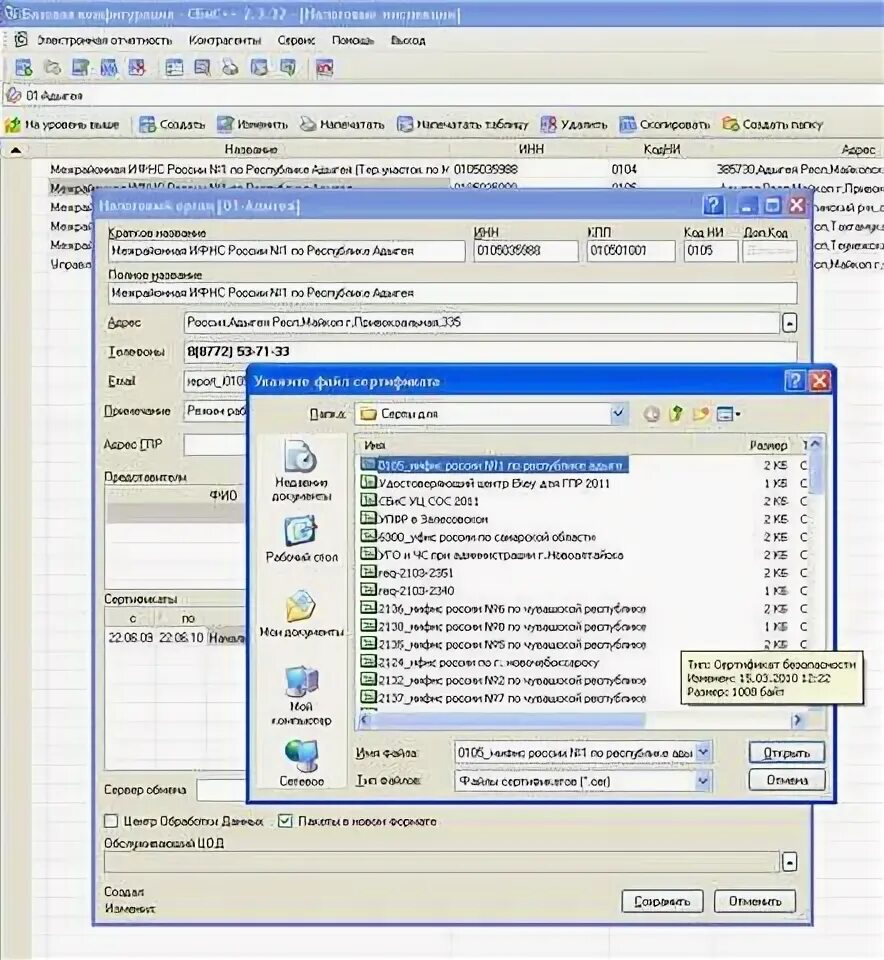
Task: Click the Изменить toolbar button
Action: [253, 125]
